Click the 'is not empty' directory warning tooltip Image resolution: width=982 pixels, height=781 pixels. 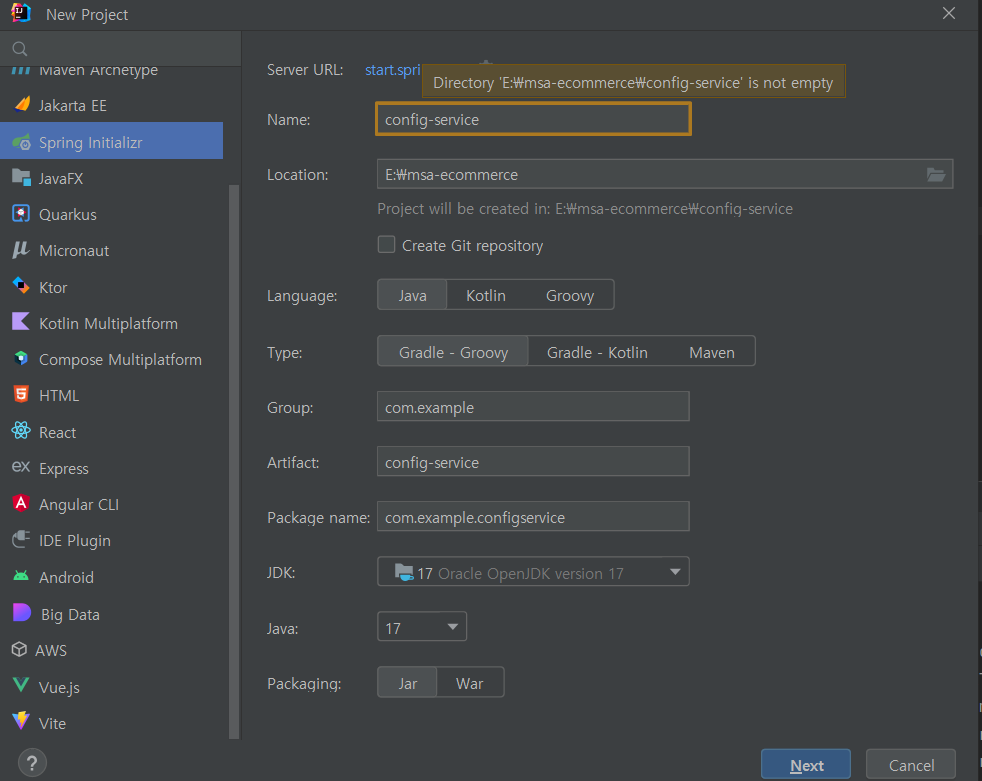pos(633,82)
